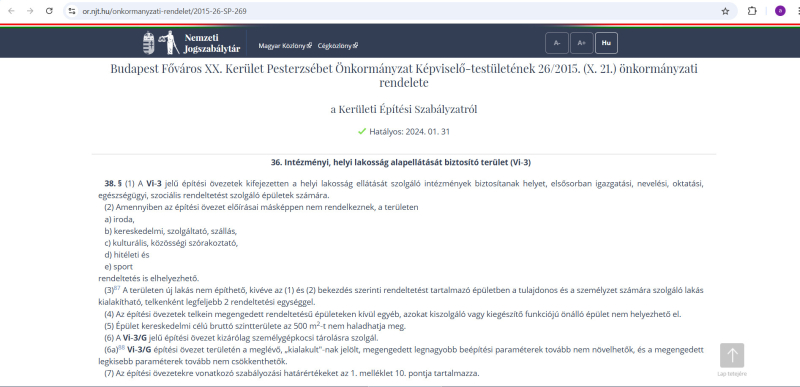Viewport: 800px width, 387px height.
Task: Select Hu language button
Action: [x=606, y=43]
